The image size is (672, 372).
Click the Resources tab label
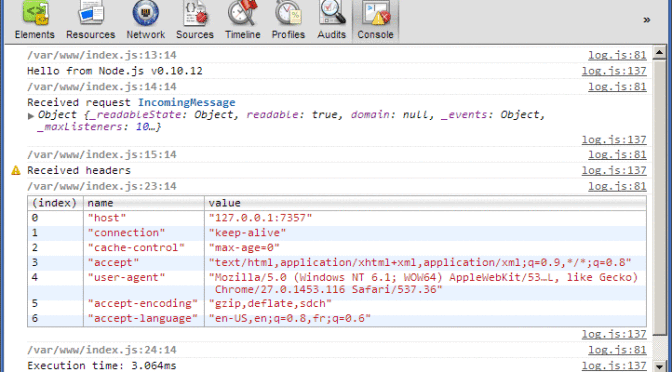91,35
